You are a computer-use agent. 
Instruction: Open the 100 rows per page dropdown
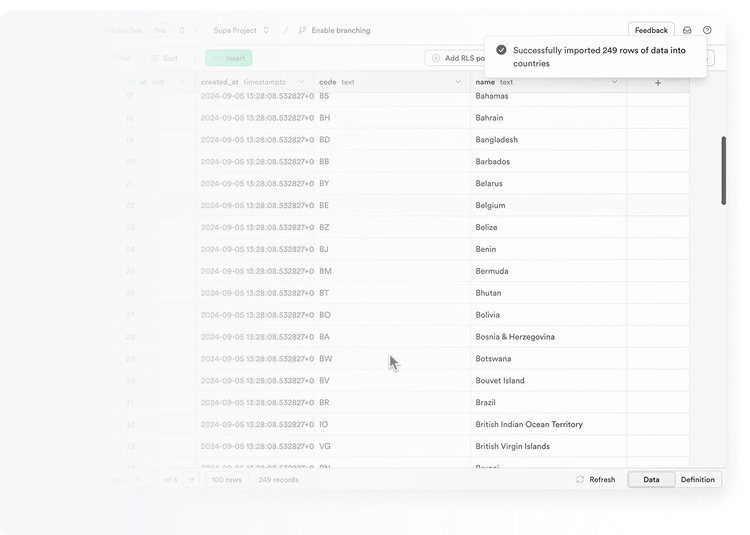tap(226, 479)
